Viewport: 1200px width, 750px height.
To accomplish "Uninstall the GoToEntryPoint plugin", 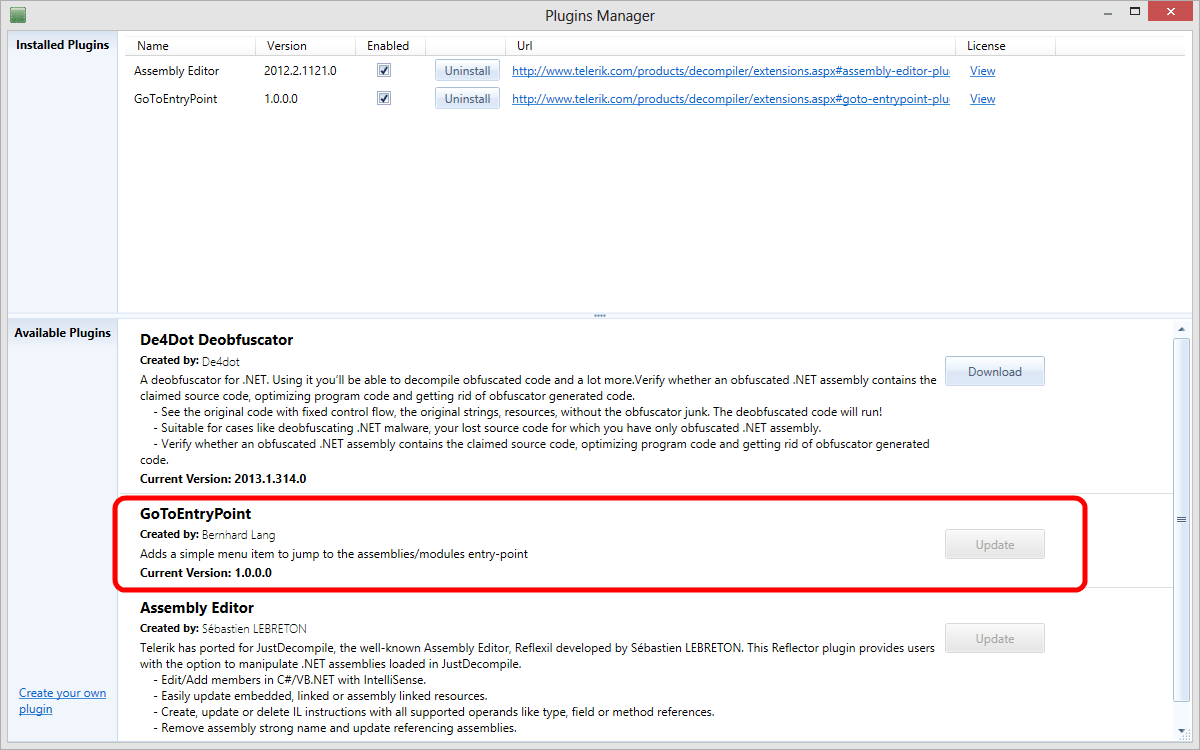I will click(x=467, y=99).
